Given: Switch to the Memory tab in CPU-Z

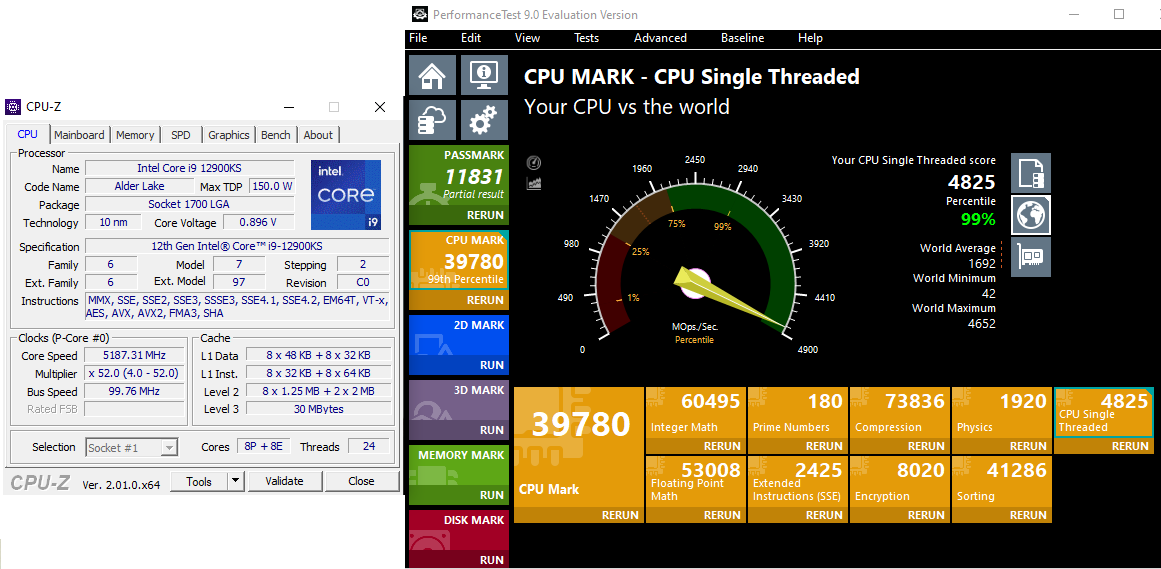Looking at the screenshot, I should click(135, 135).
